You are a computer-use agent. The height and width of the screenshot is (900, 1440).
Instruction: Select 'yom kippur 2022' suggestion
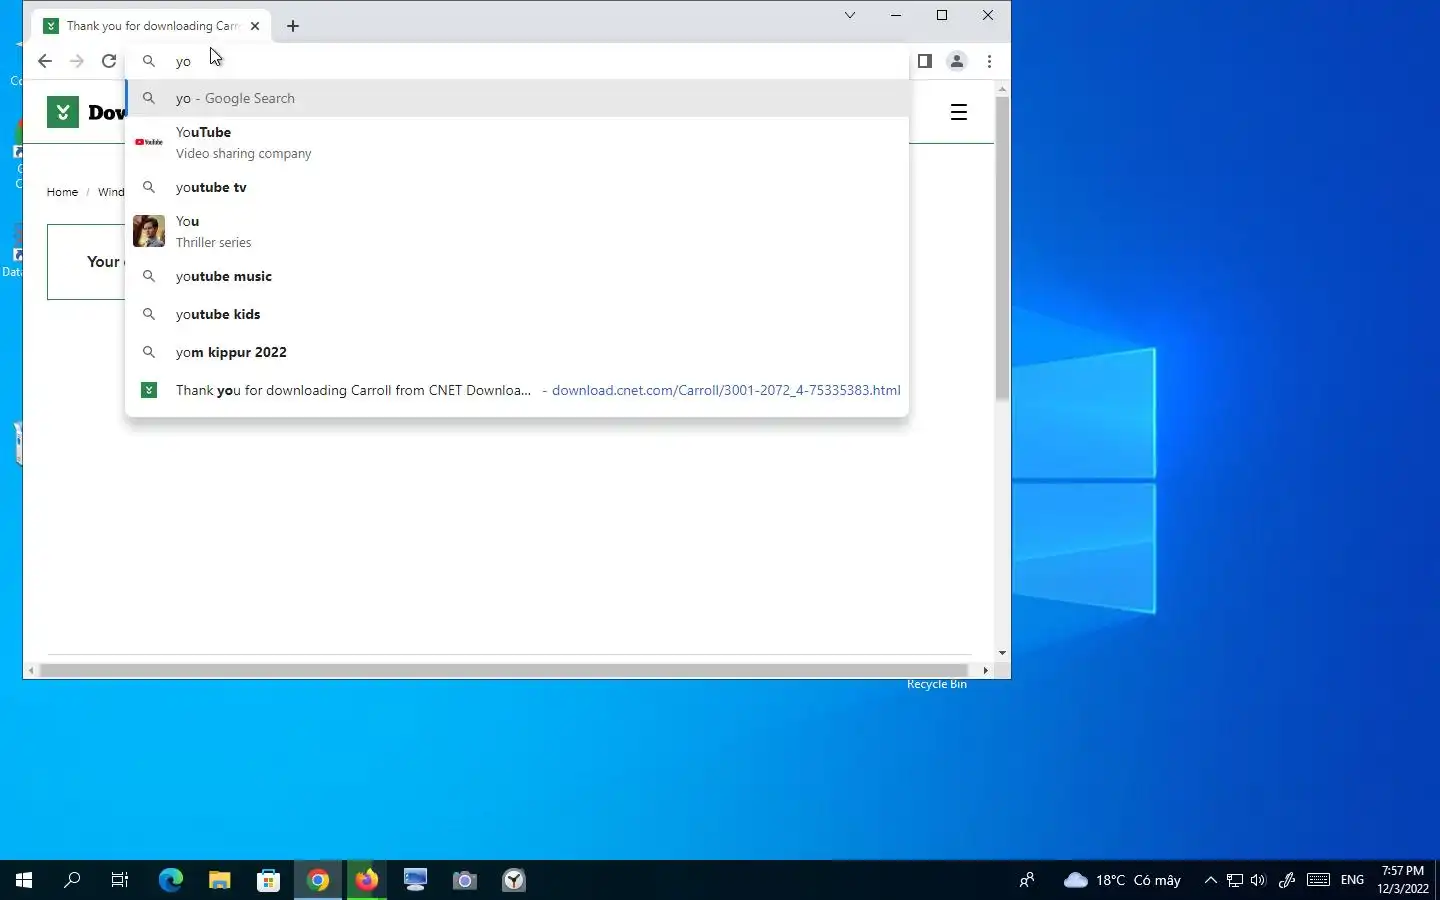click(x=517, y=352)
